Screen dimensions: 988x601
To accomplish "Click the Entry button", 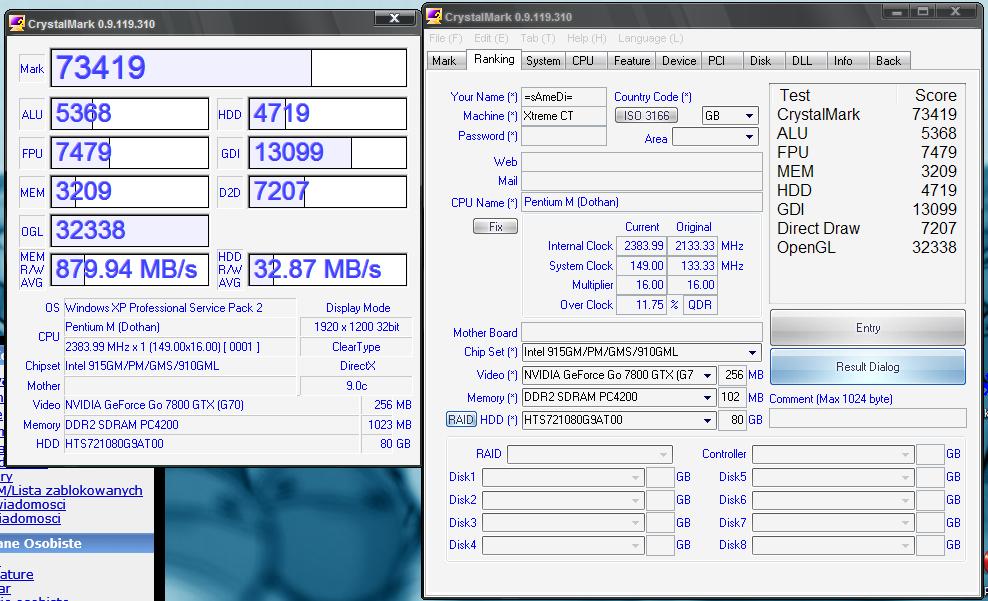I will (x=868, y=328).
